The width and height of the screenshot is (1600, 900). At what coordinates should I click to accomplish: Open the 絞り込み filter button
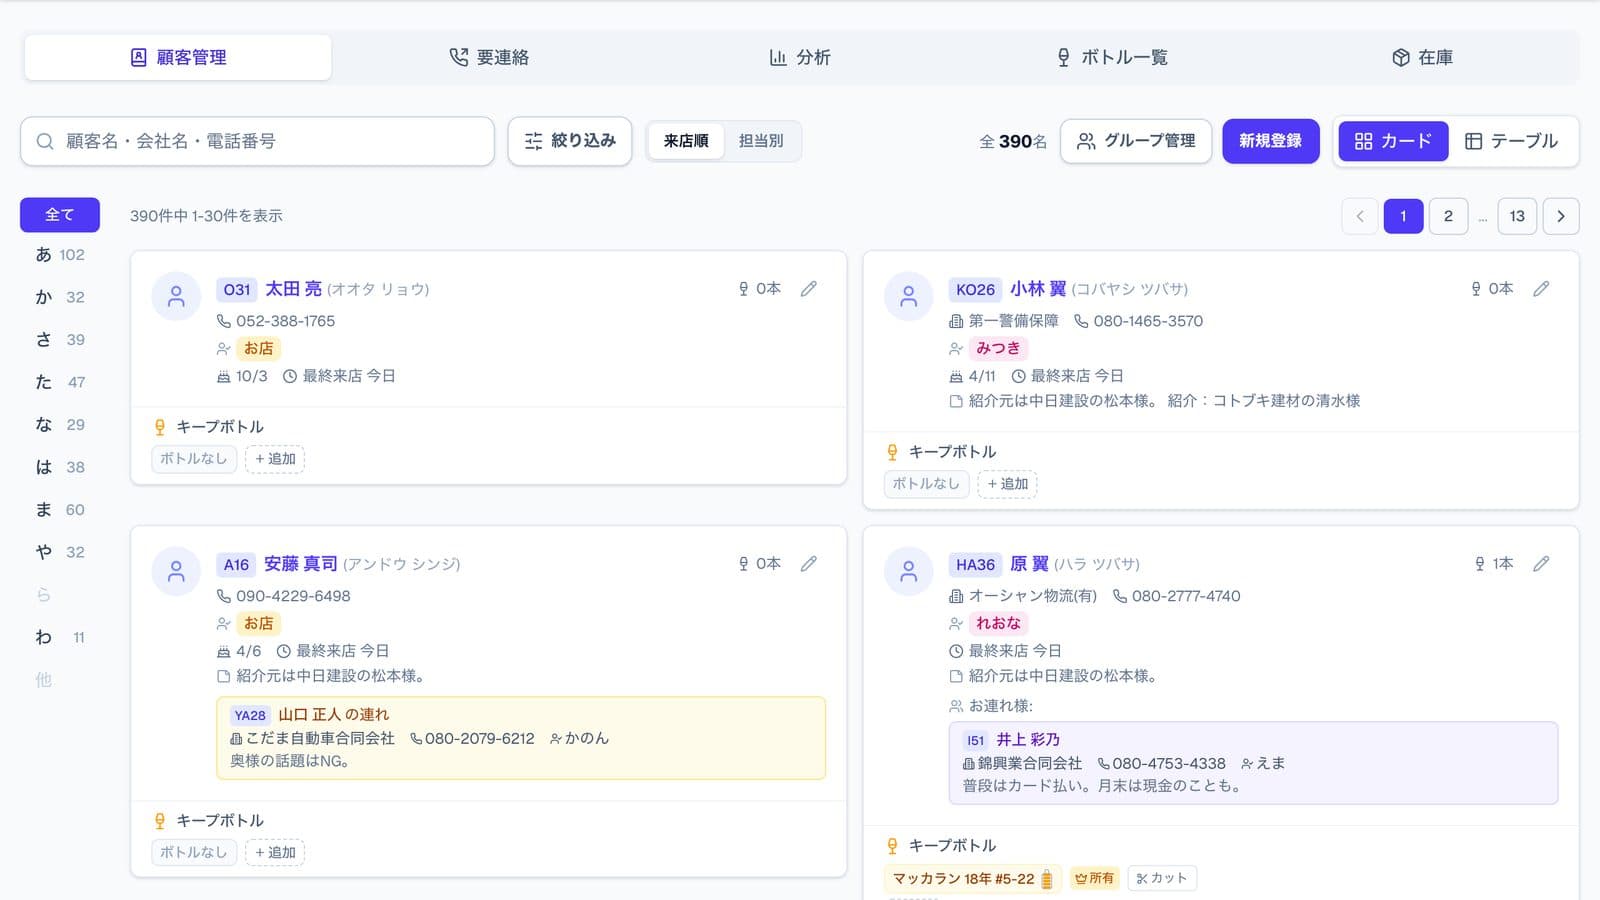click(x=570, y=141)
